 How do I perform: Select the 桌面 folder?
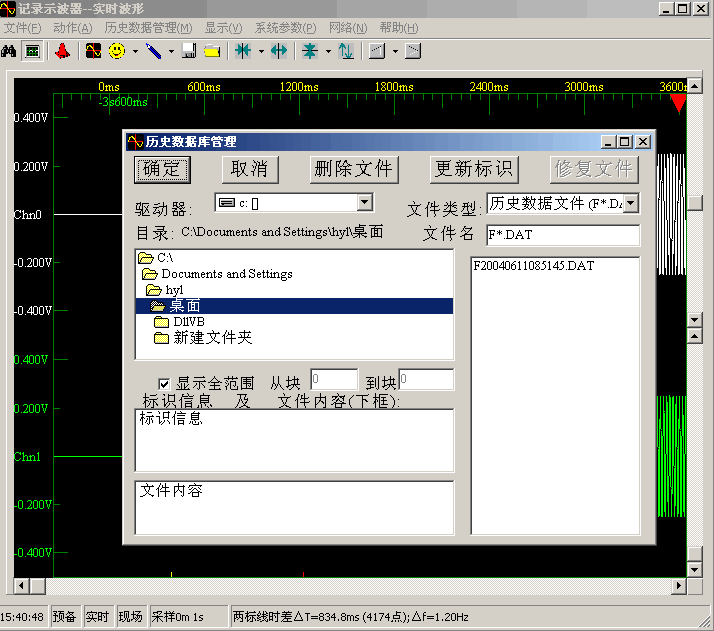tap(294, 306)
